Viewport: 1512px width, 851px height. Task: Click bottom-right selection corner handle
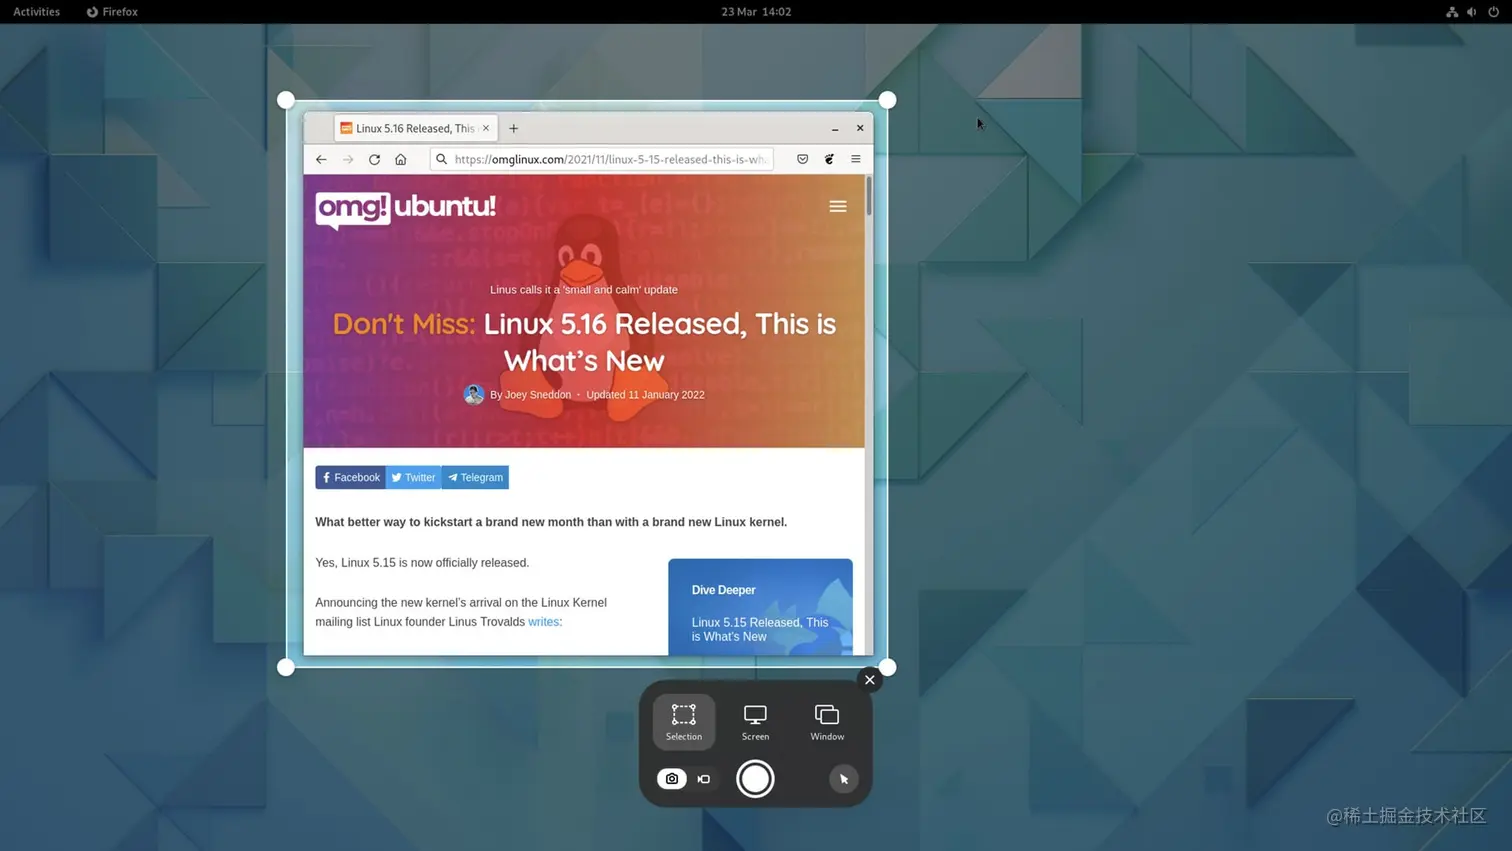coord(887,667)
